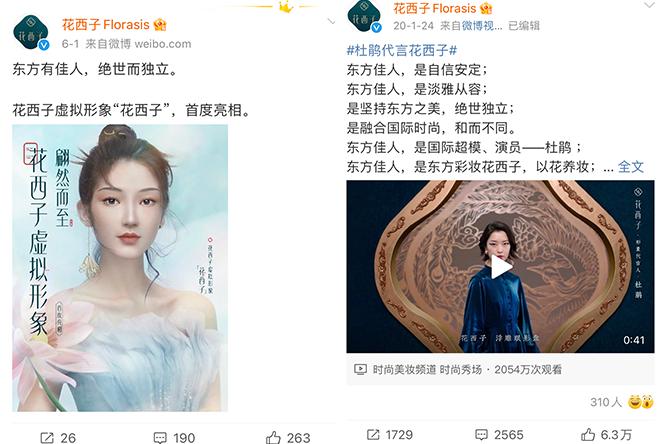Open comments icon with 2565 replies
The height and width of the screenshot is (444, 666).
[481, 435]
